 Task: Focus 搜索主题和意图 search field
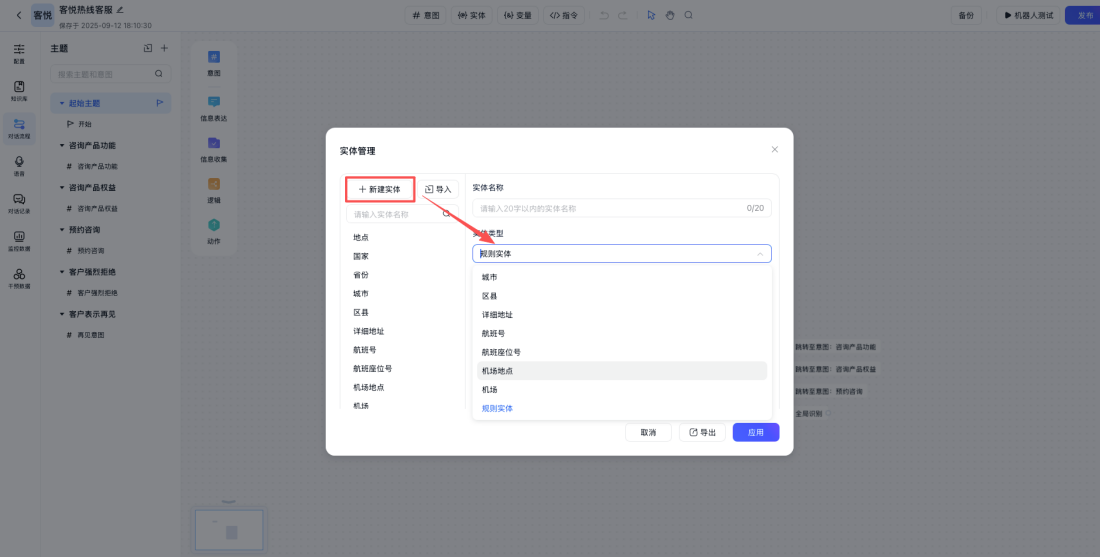point(111,74)
